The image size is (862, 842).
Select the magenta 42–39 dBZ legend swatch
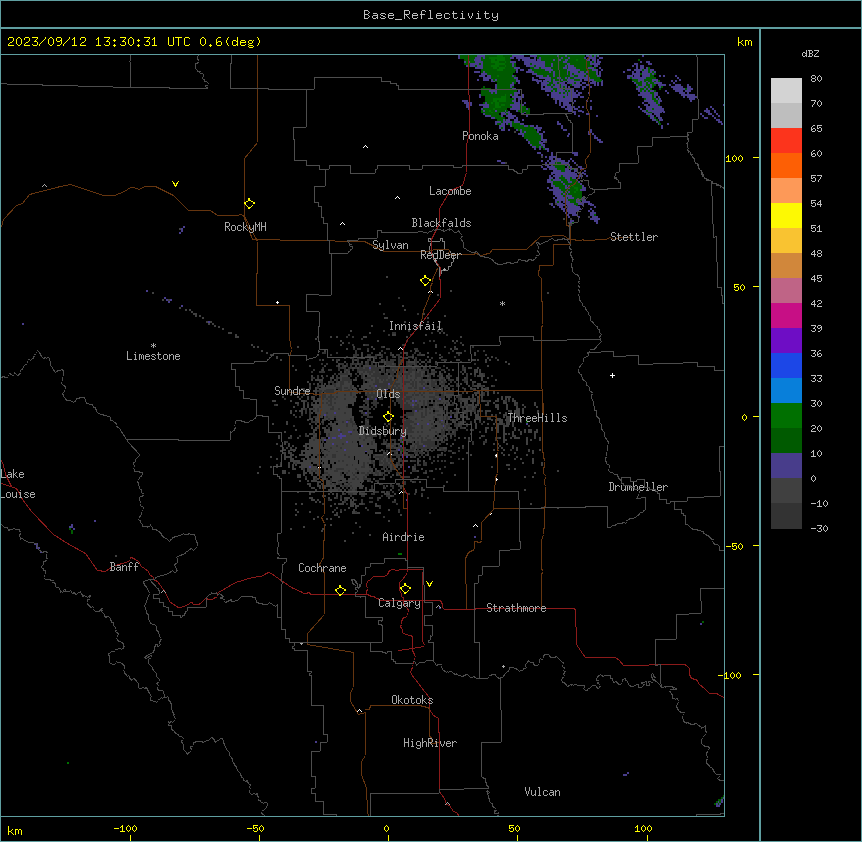click(786, 315)
